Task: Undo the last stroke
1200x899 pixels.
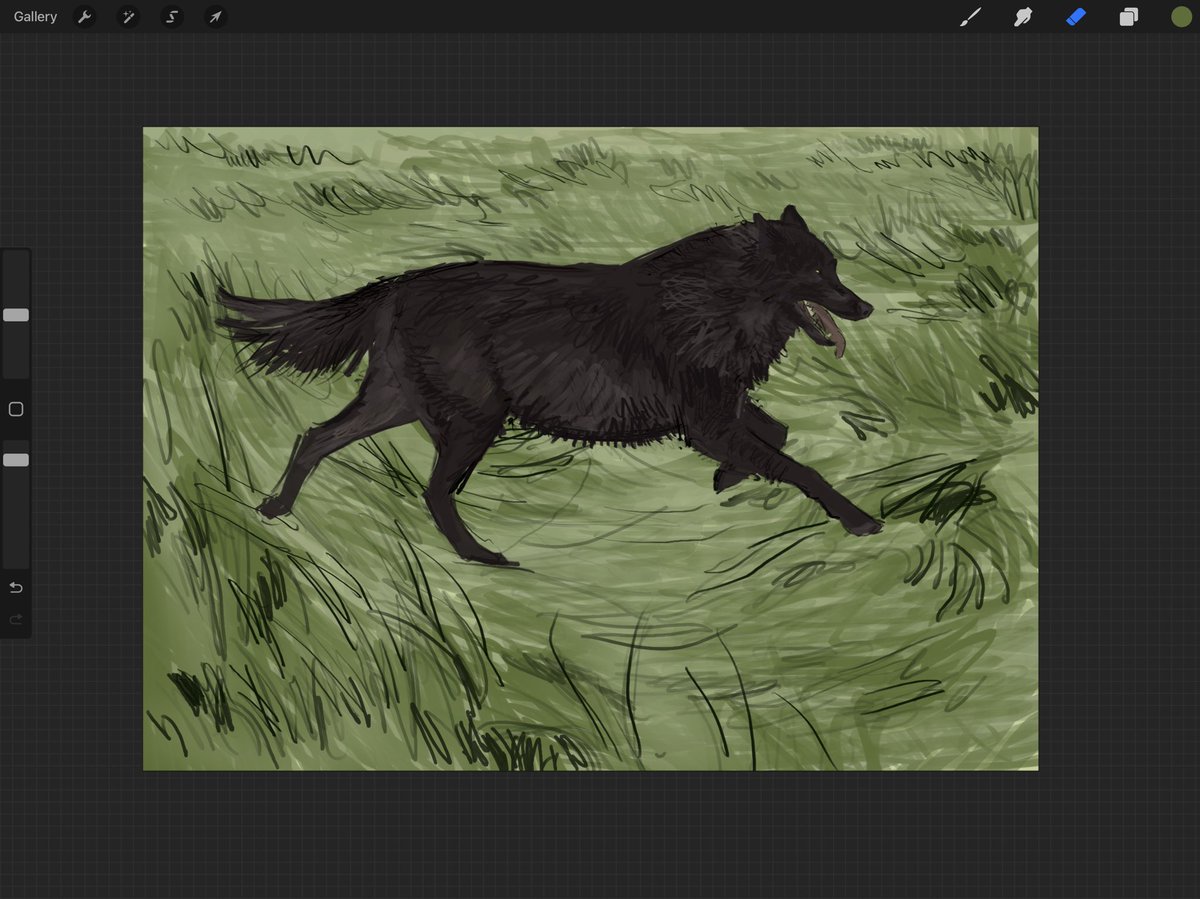Action: (x=16, y=587)
